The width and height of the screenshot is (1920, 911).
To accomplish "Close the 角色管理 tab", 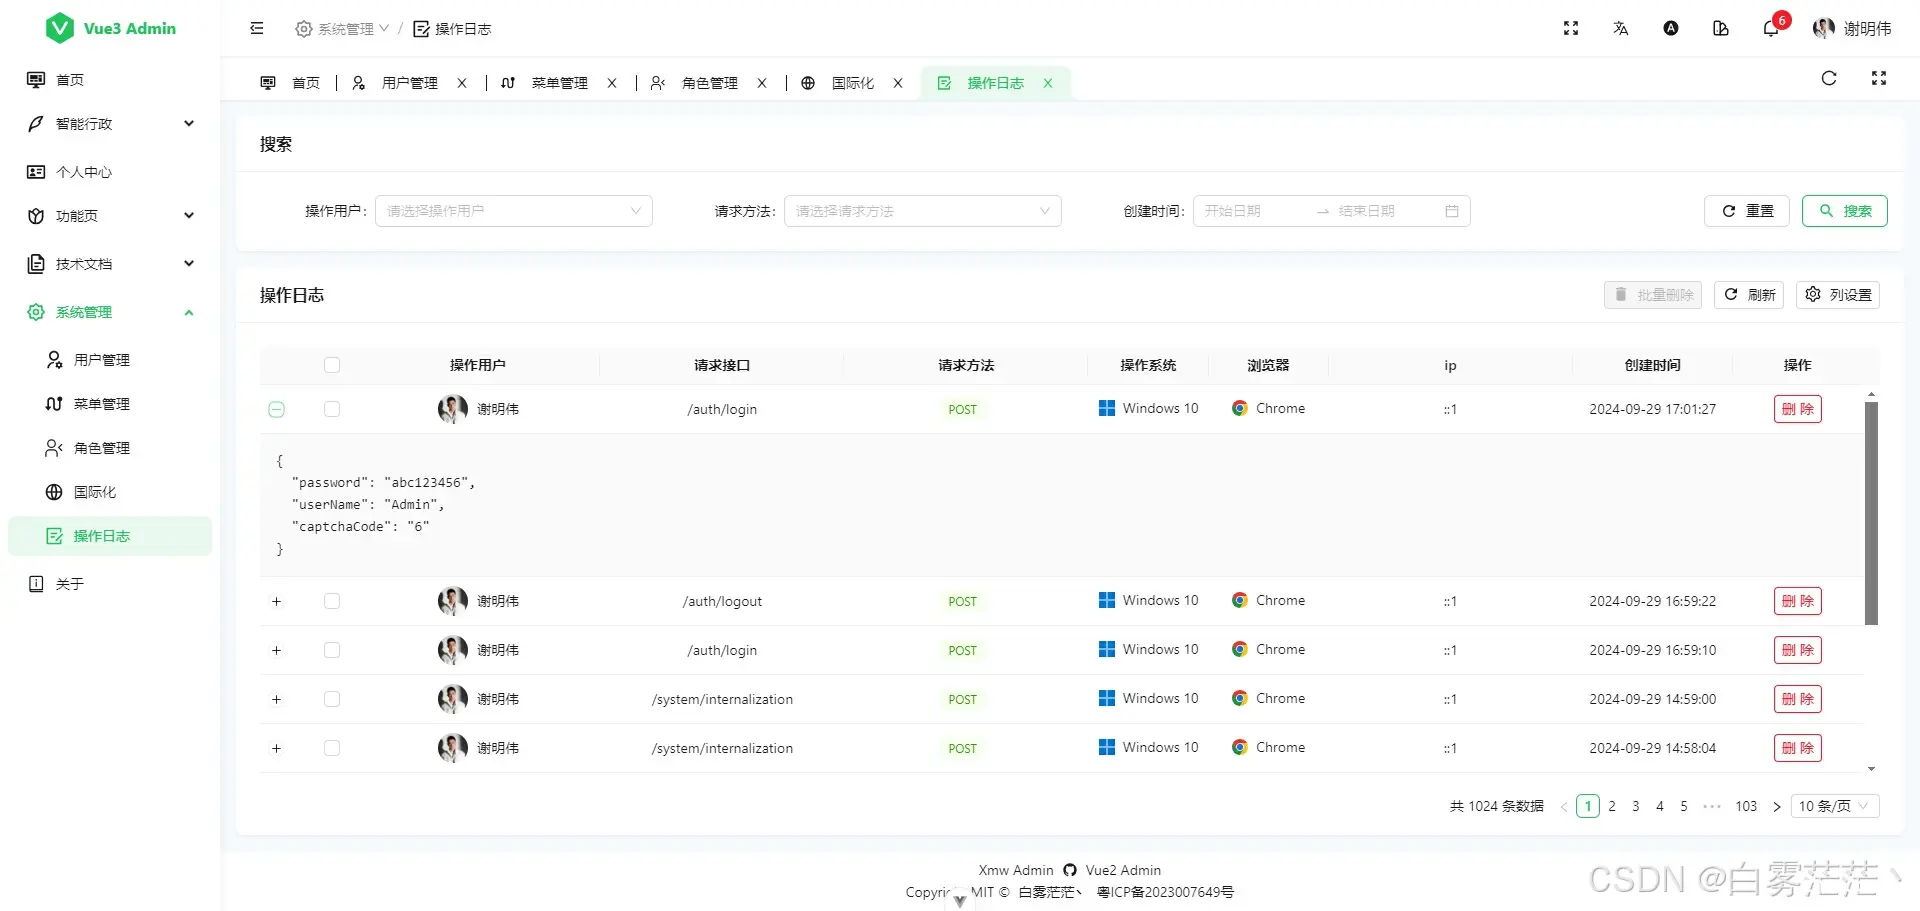I will [762, 83].
